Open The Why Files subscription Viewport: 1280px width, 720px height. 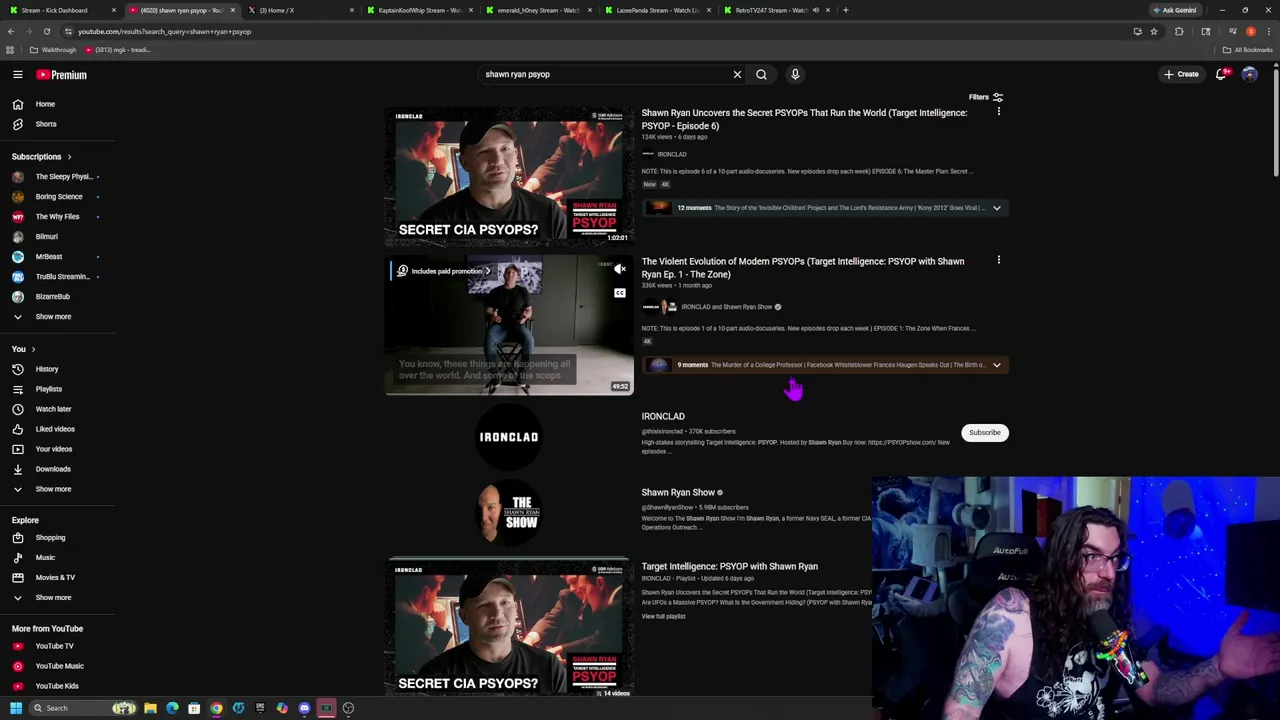point(57,217)
